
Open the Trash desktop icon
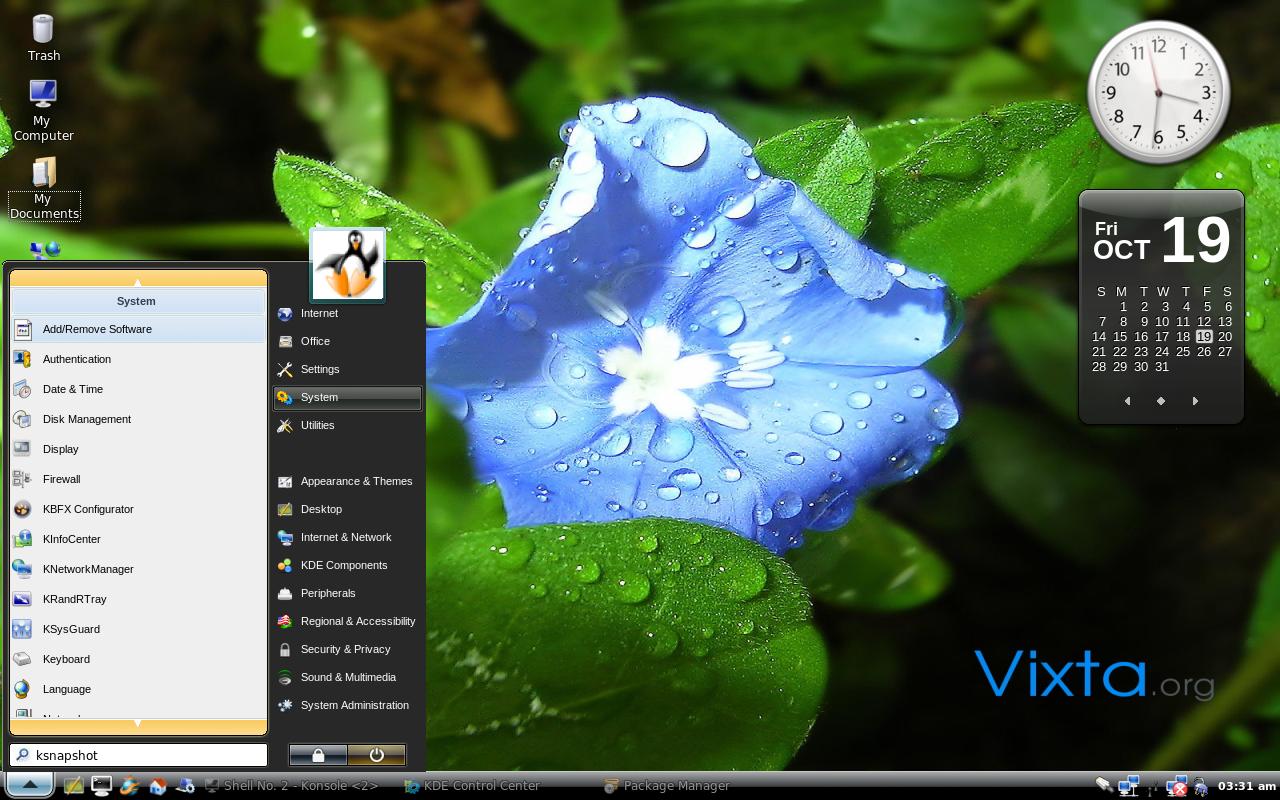43,37
